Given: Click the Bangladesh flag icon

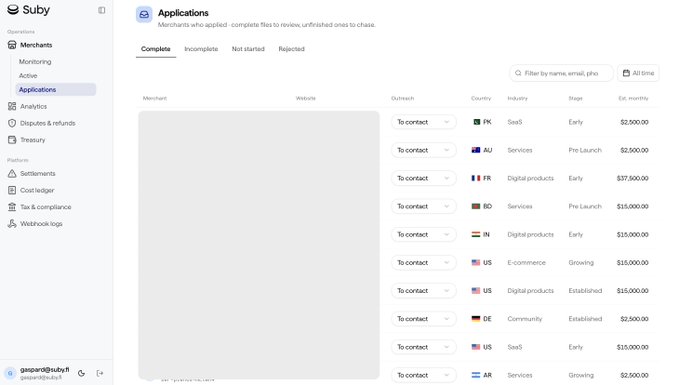Looking at the screenshot, I should pos(476,206).
